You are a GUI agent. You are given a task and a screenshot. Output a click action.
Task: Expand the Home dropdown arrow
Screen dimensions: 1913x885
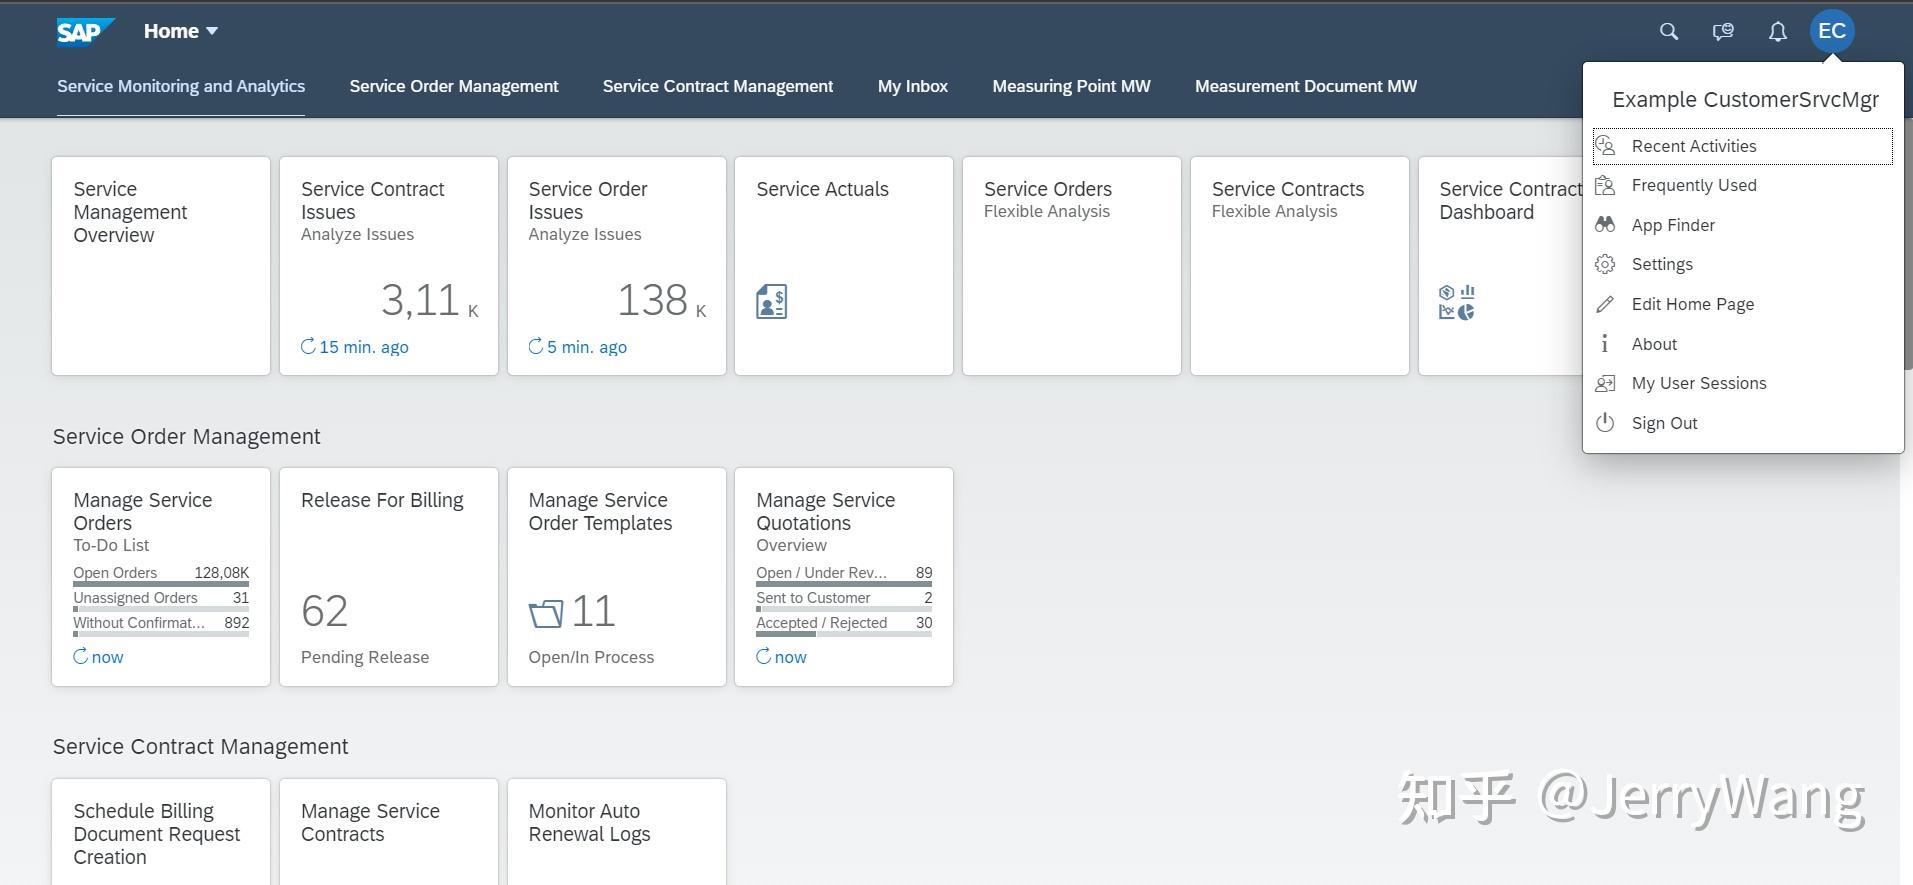(x=212, y=32)
